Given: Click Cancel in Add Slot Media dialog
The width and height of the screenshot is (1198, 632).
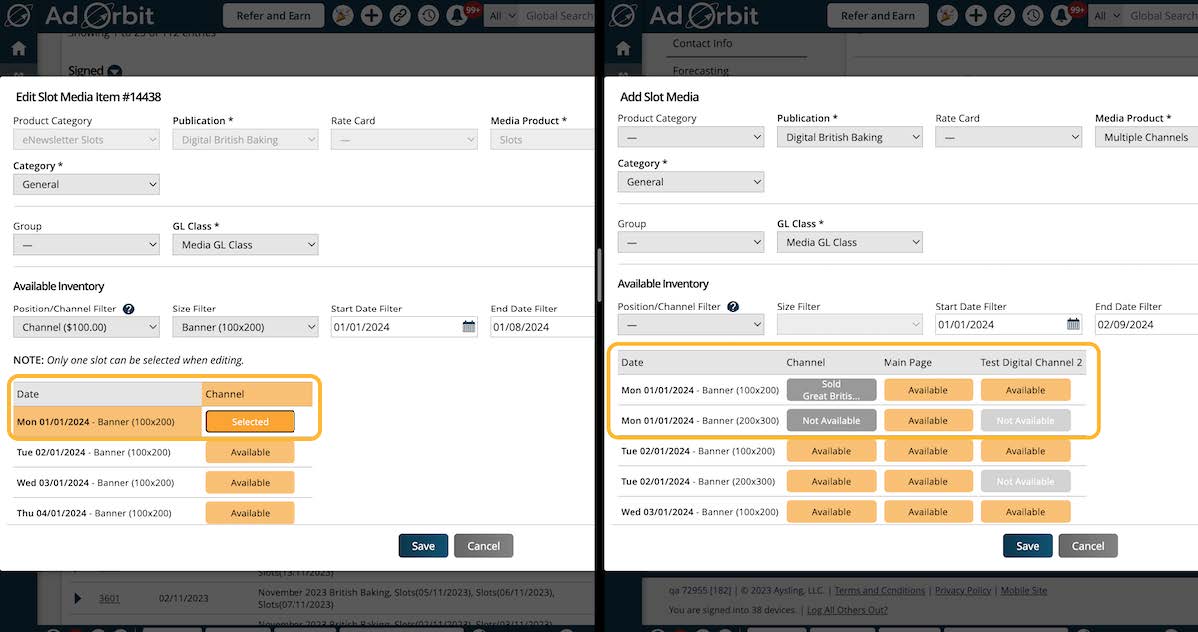Looking at the screenshot, I should [1088, 546].
